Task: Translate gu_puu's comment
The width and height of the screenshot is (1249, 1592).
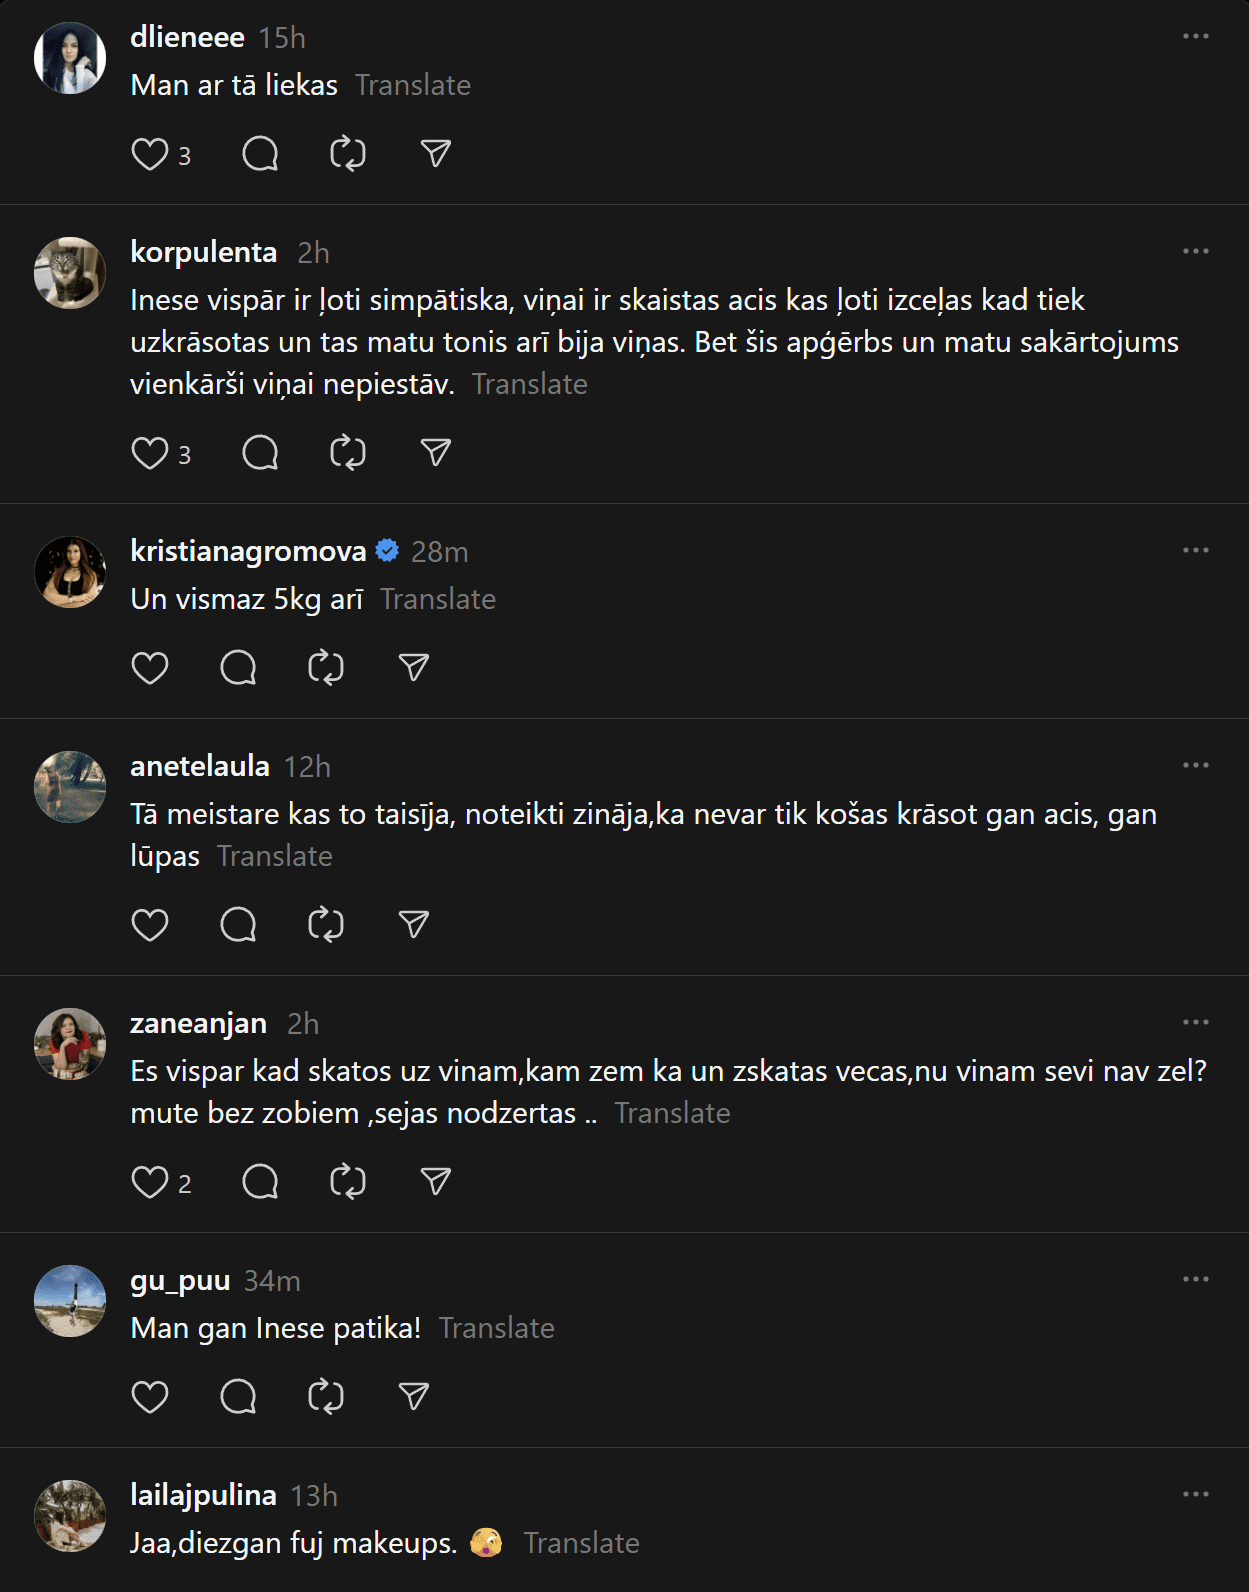Action: click(x=496, y=1328)
